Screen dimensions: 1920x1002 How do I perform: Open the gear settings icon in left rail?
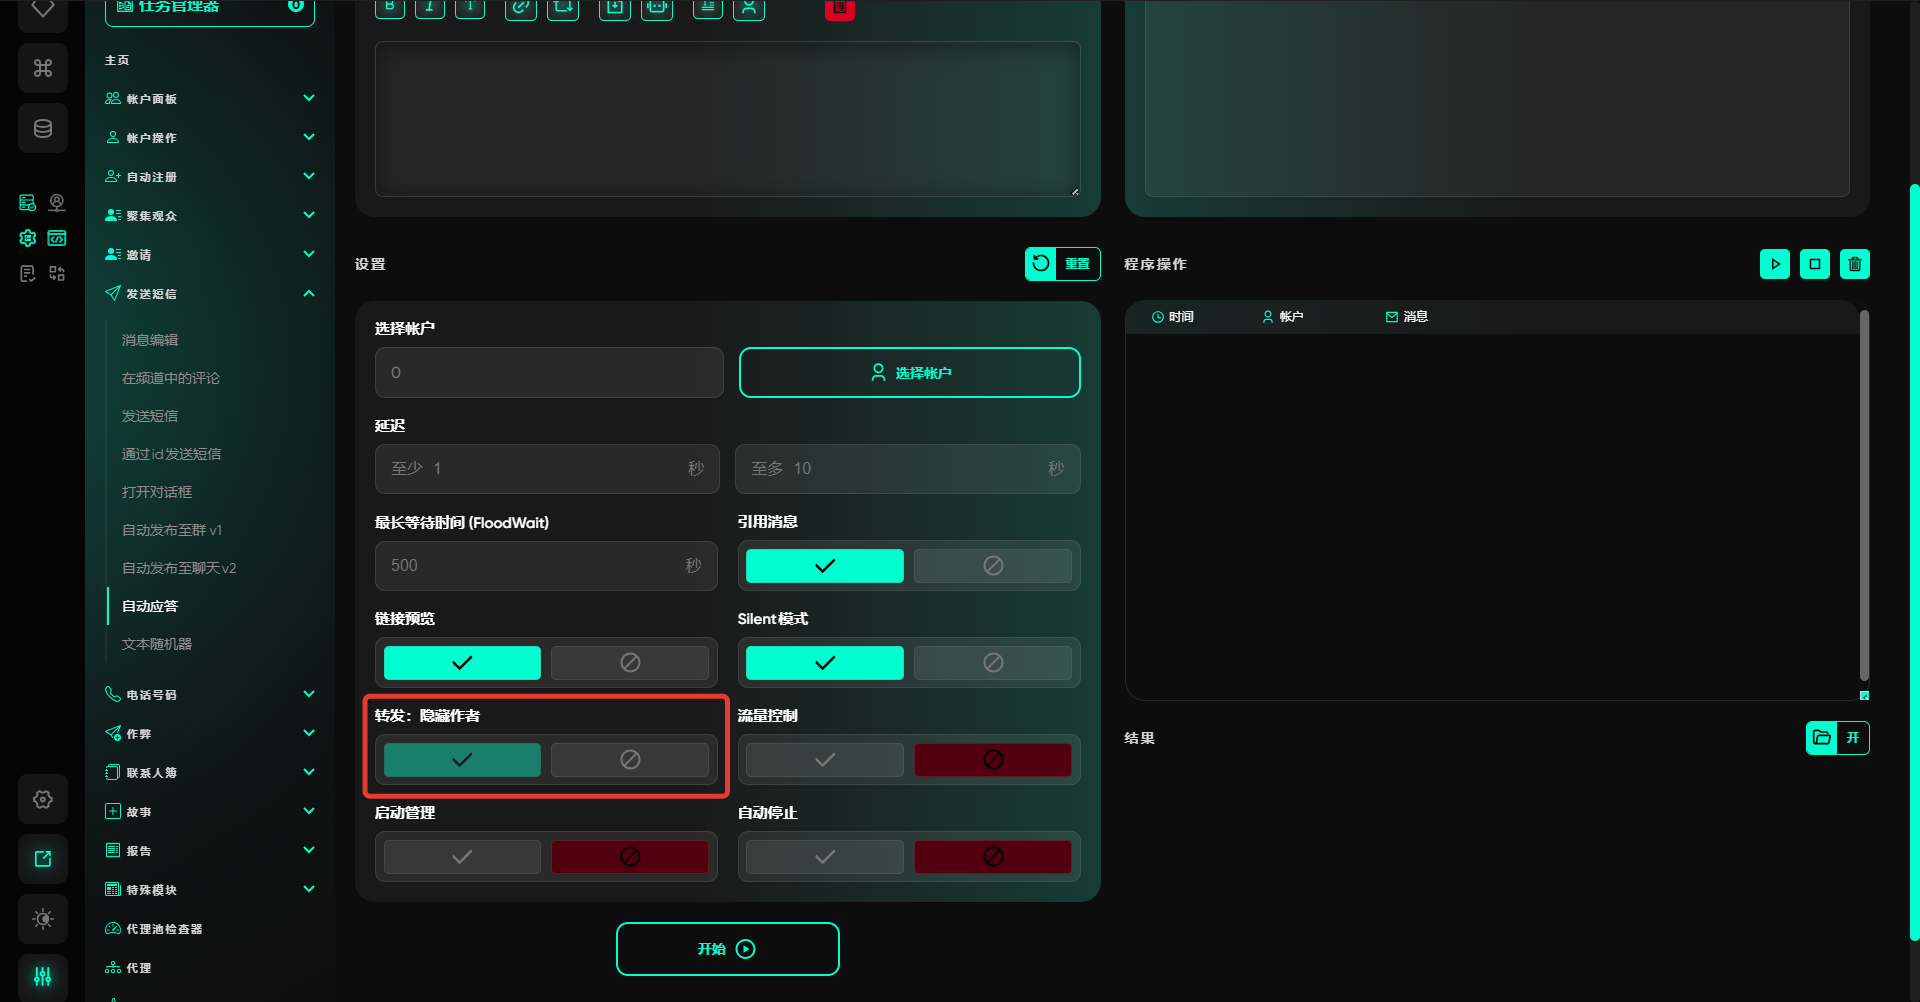click(43, 799)
